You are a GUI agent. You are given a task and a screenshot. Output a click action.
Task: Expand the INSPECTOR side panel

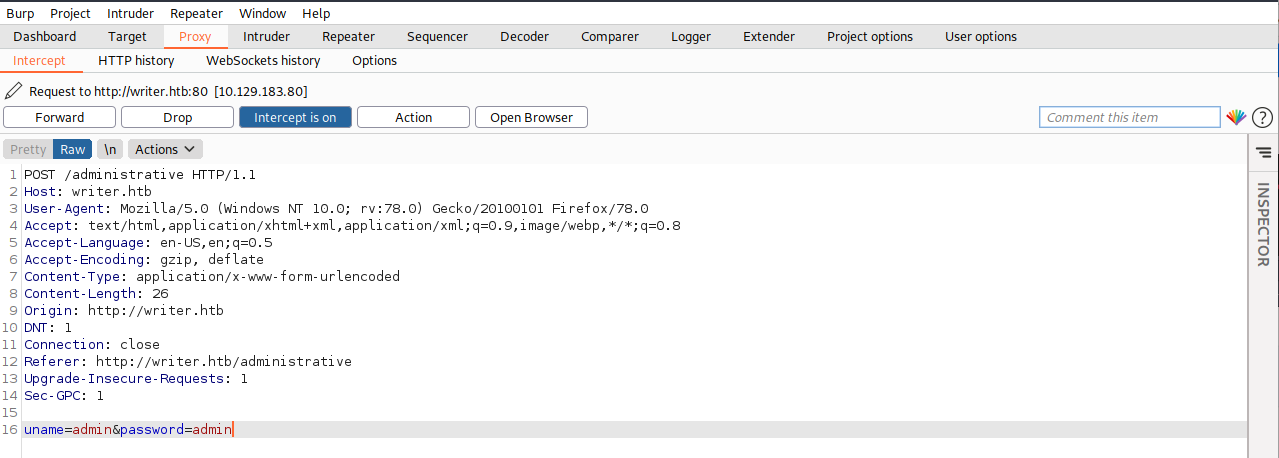point(1263,224)
